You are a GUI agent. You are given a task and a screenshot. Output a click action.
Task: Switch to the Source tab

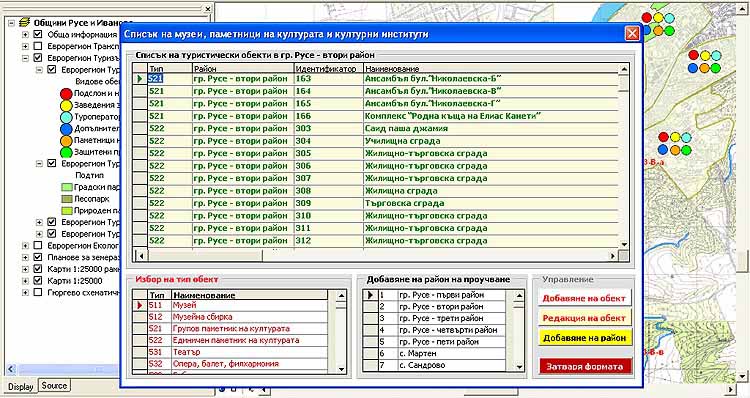[54, 386]
